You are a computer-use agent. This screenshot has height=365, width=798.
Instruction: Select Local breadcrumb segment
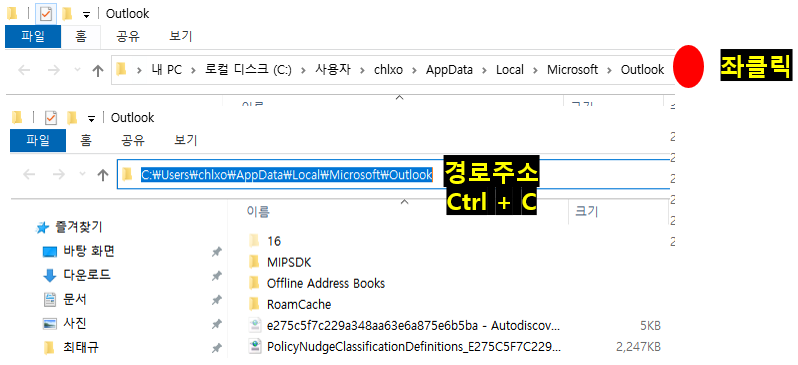(510, 70)
